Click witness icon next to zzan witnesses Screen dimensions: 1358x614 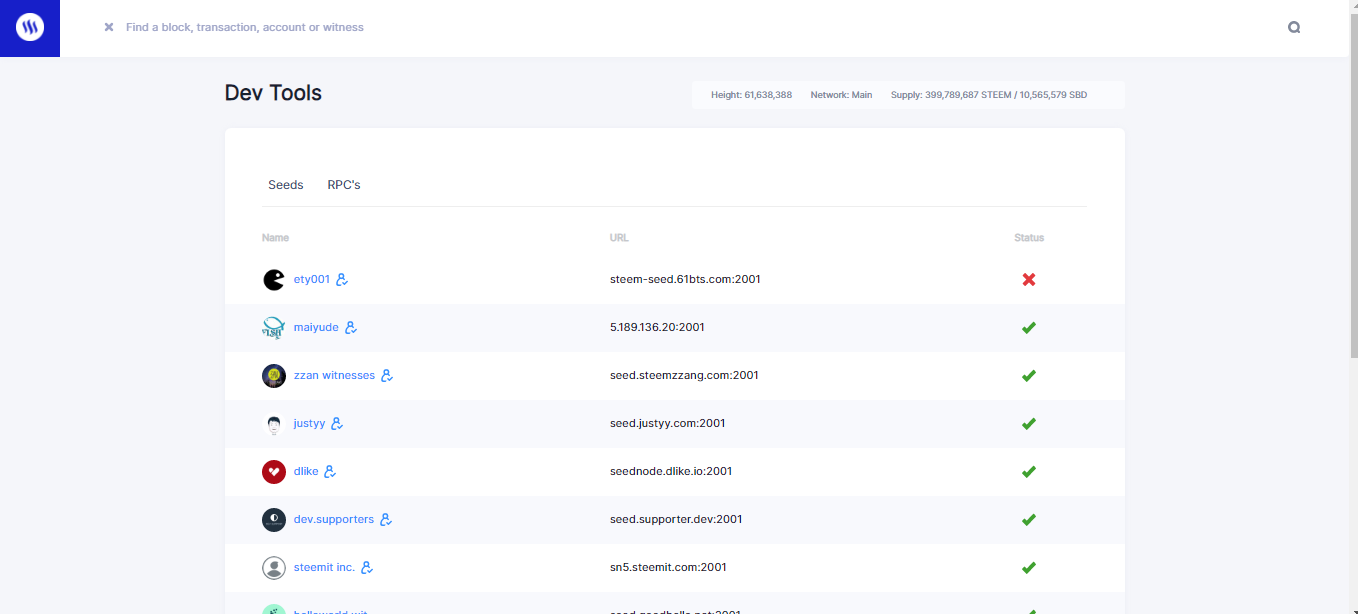(387, 376)
